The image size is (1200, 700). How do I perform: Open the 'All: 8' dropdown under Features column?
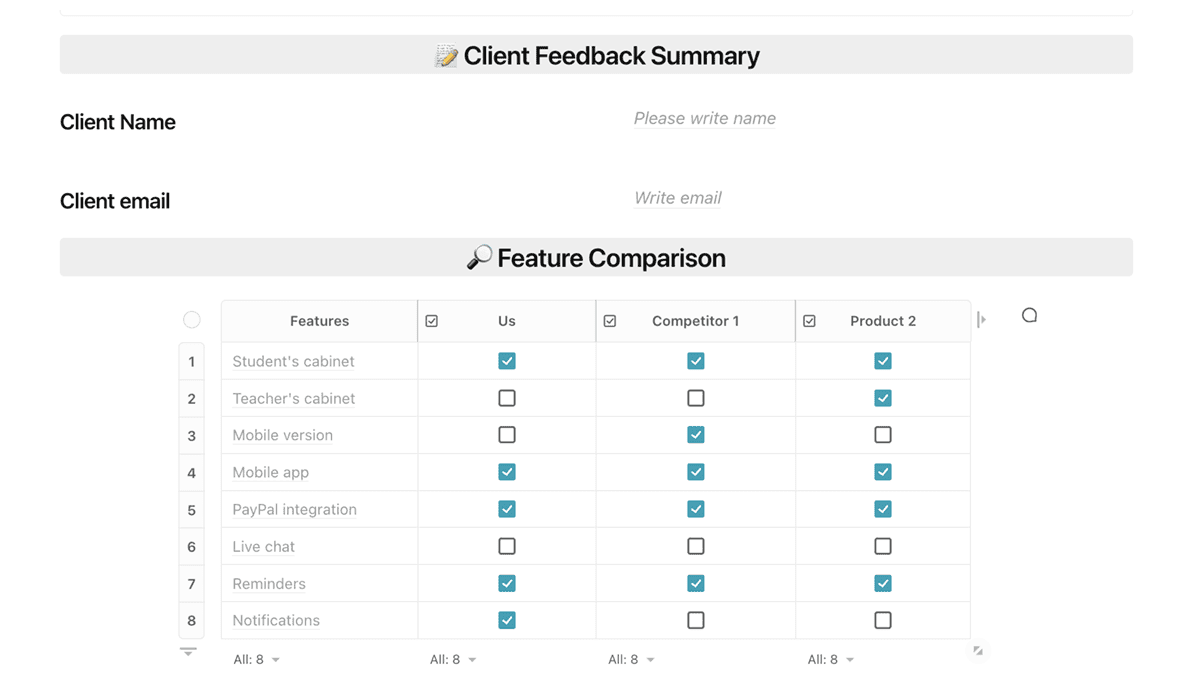257,660
